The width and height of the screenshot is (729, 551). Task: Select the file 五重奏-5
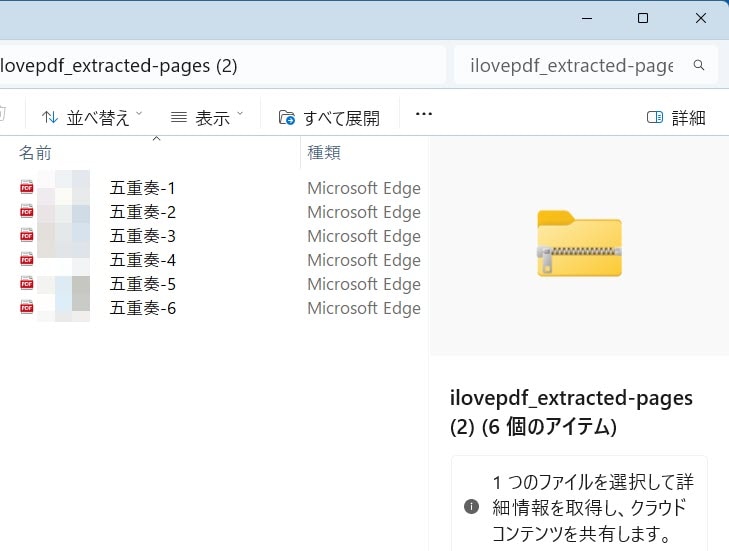[x=143, y=284]
